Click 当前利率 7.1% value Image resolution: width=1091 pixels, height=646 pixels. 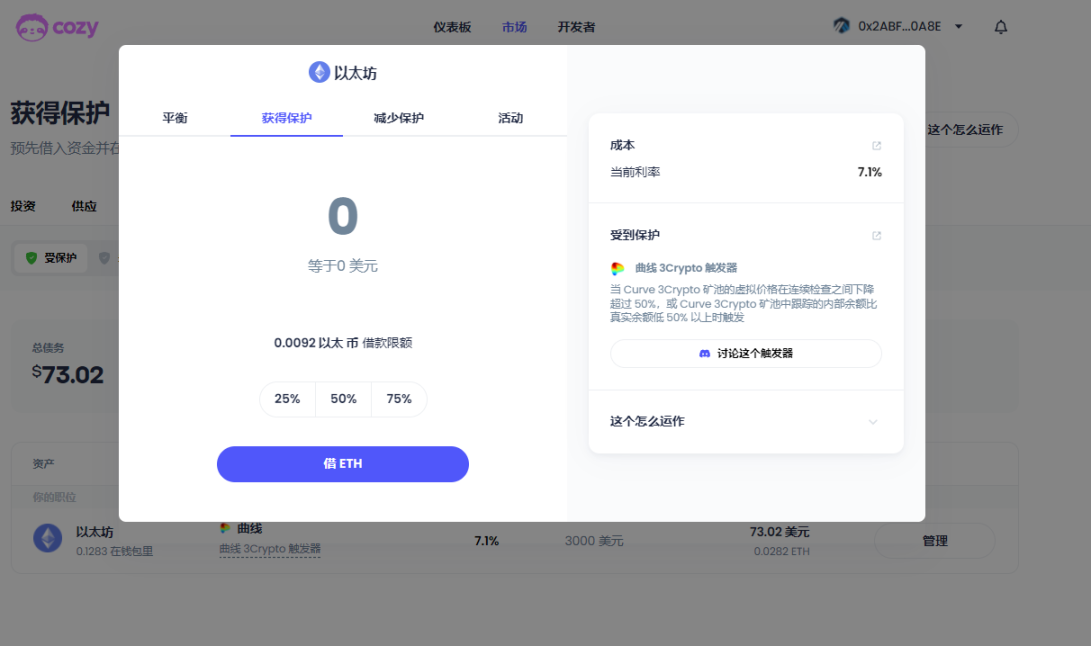[x=870, y=172]
